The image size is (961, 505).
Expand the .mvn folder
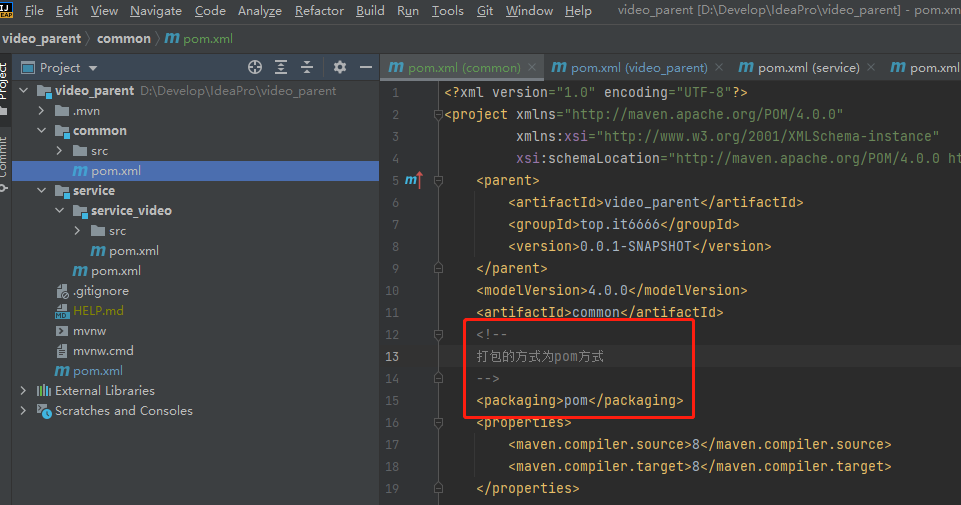pos(42,111)
